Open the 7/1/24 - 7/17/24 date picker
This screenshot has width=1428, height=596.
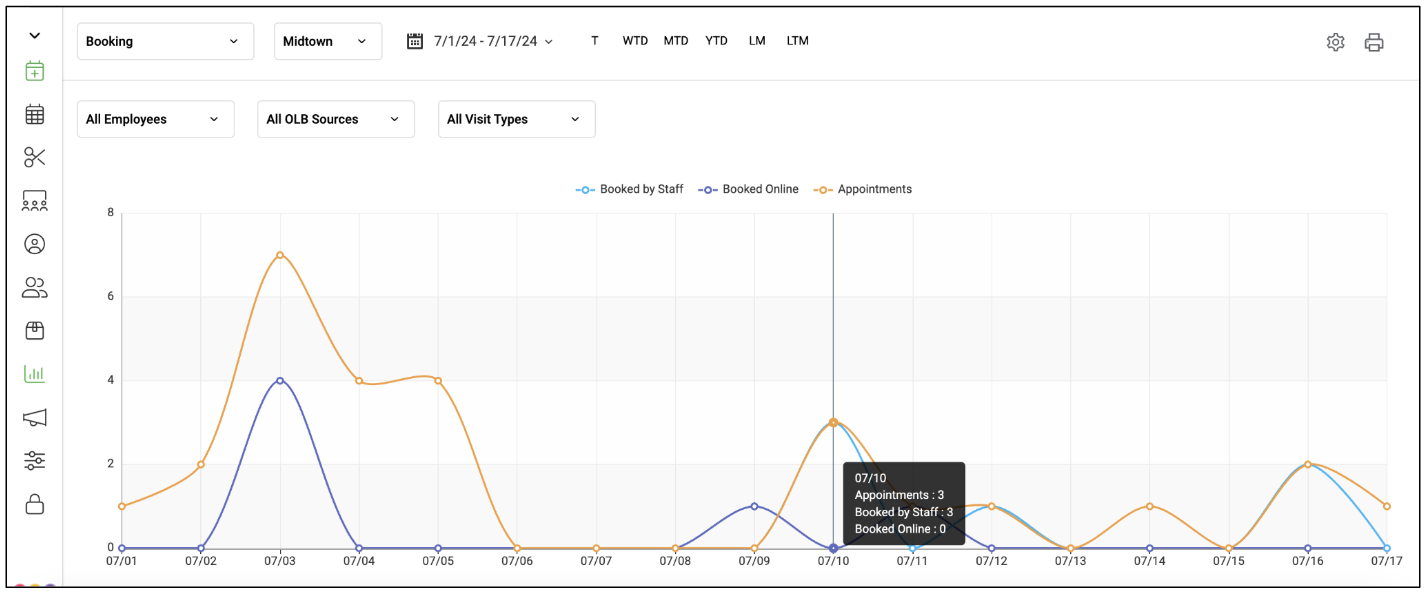480,41
